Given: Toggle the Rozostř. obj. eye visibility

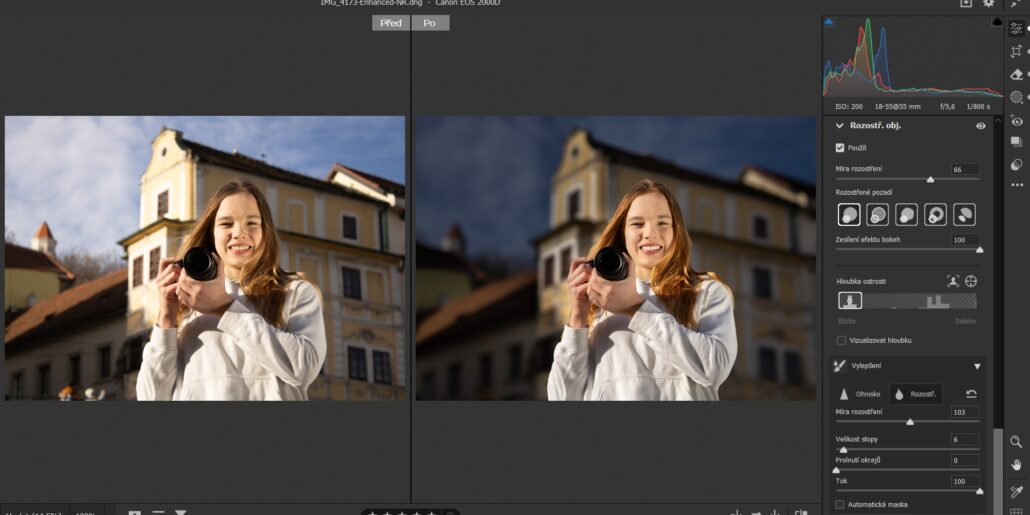Looking at the screenshot, I should (981, 125).
